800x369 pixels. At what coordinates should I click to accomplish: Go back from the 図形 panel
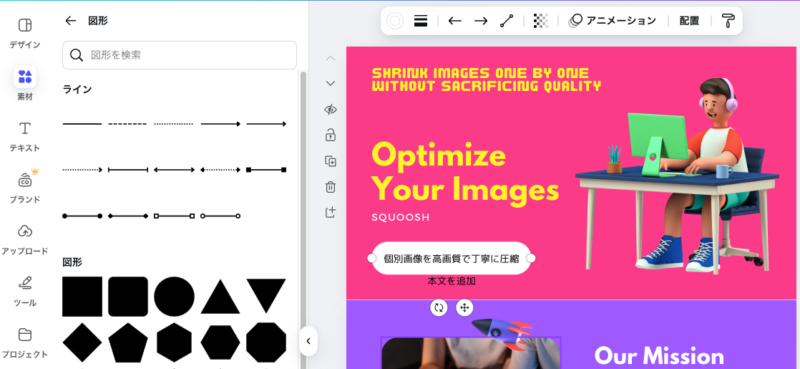coord(70,20)
